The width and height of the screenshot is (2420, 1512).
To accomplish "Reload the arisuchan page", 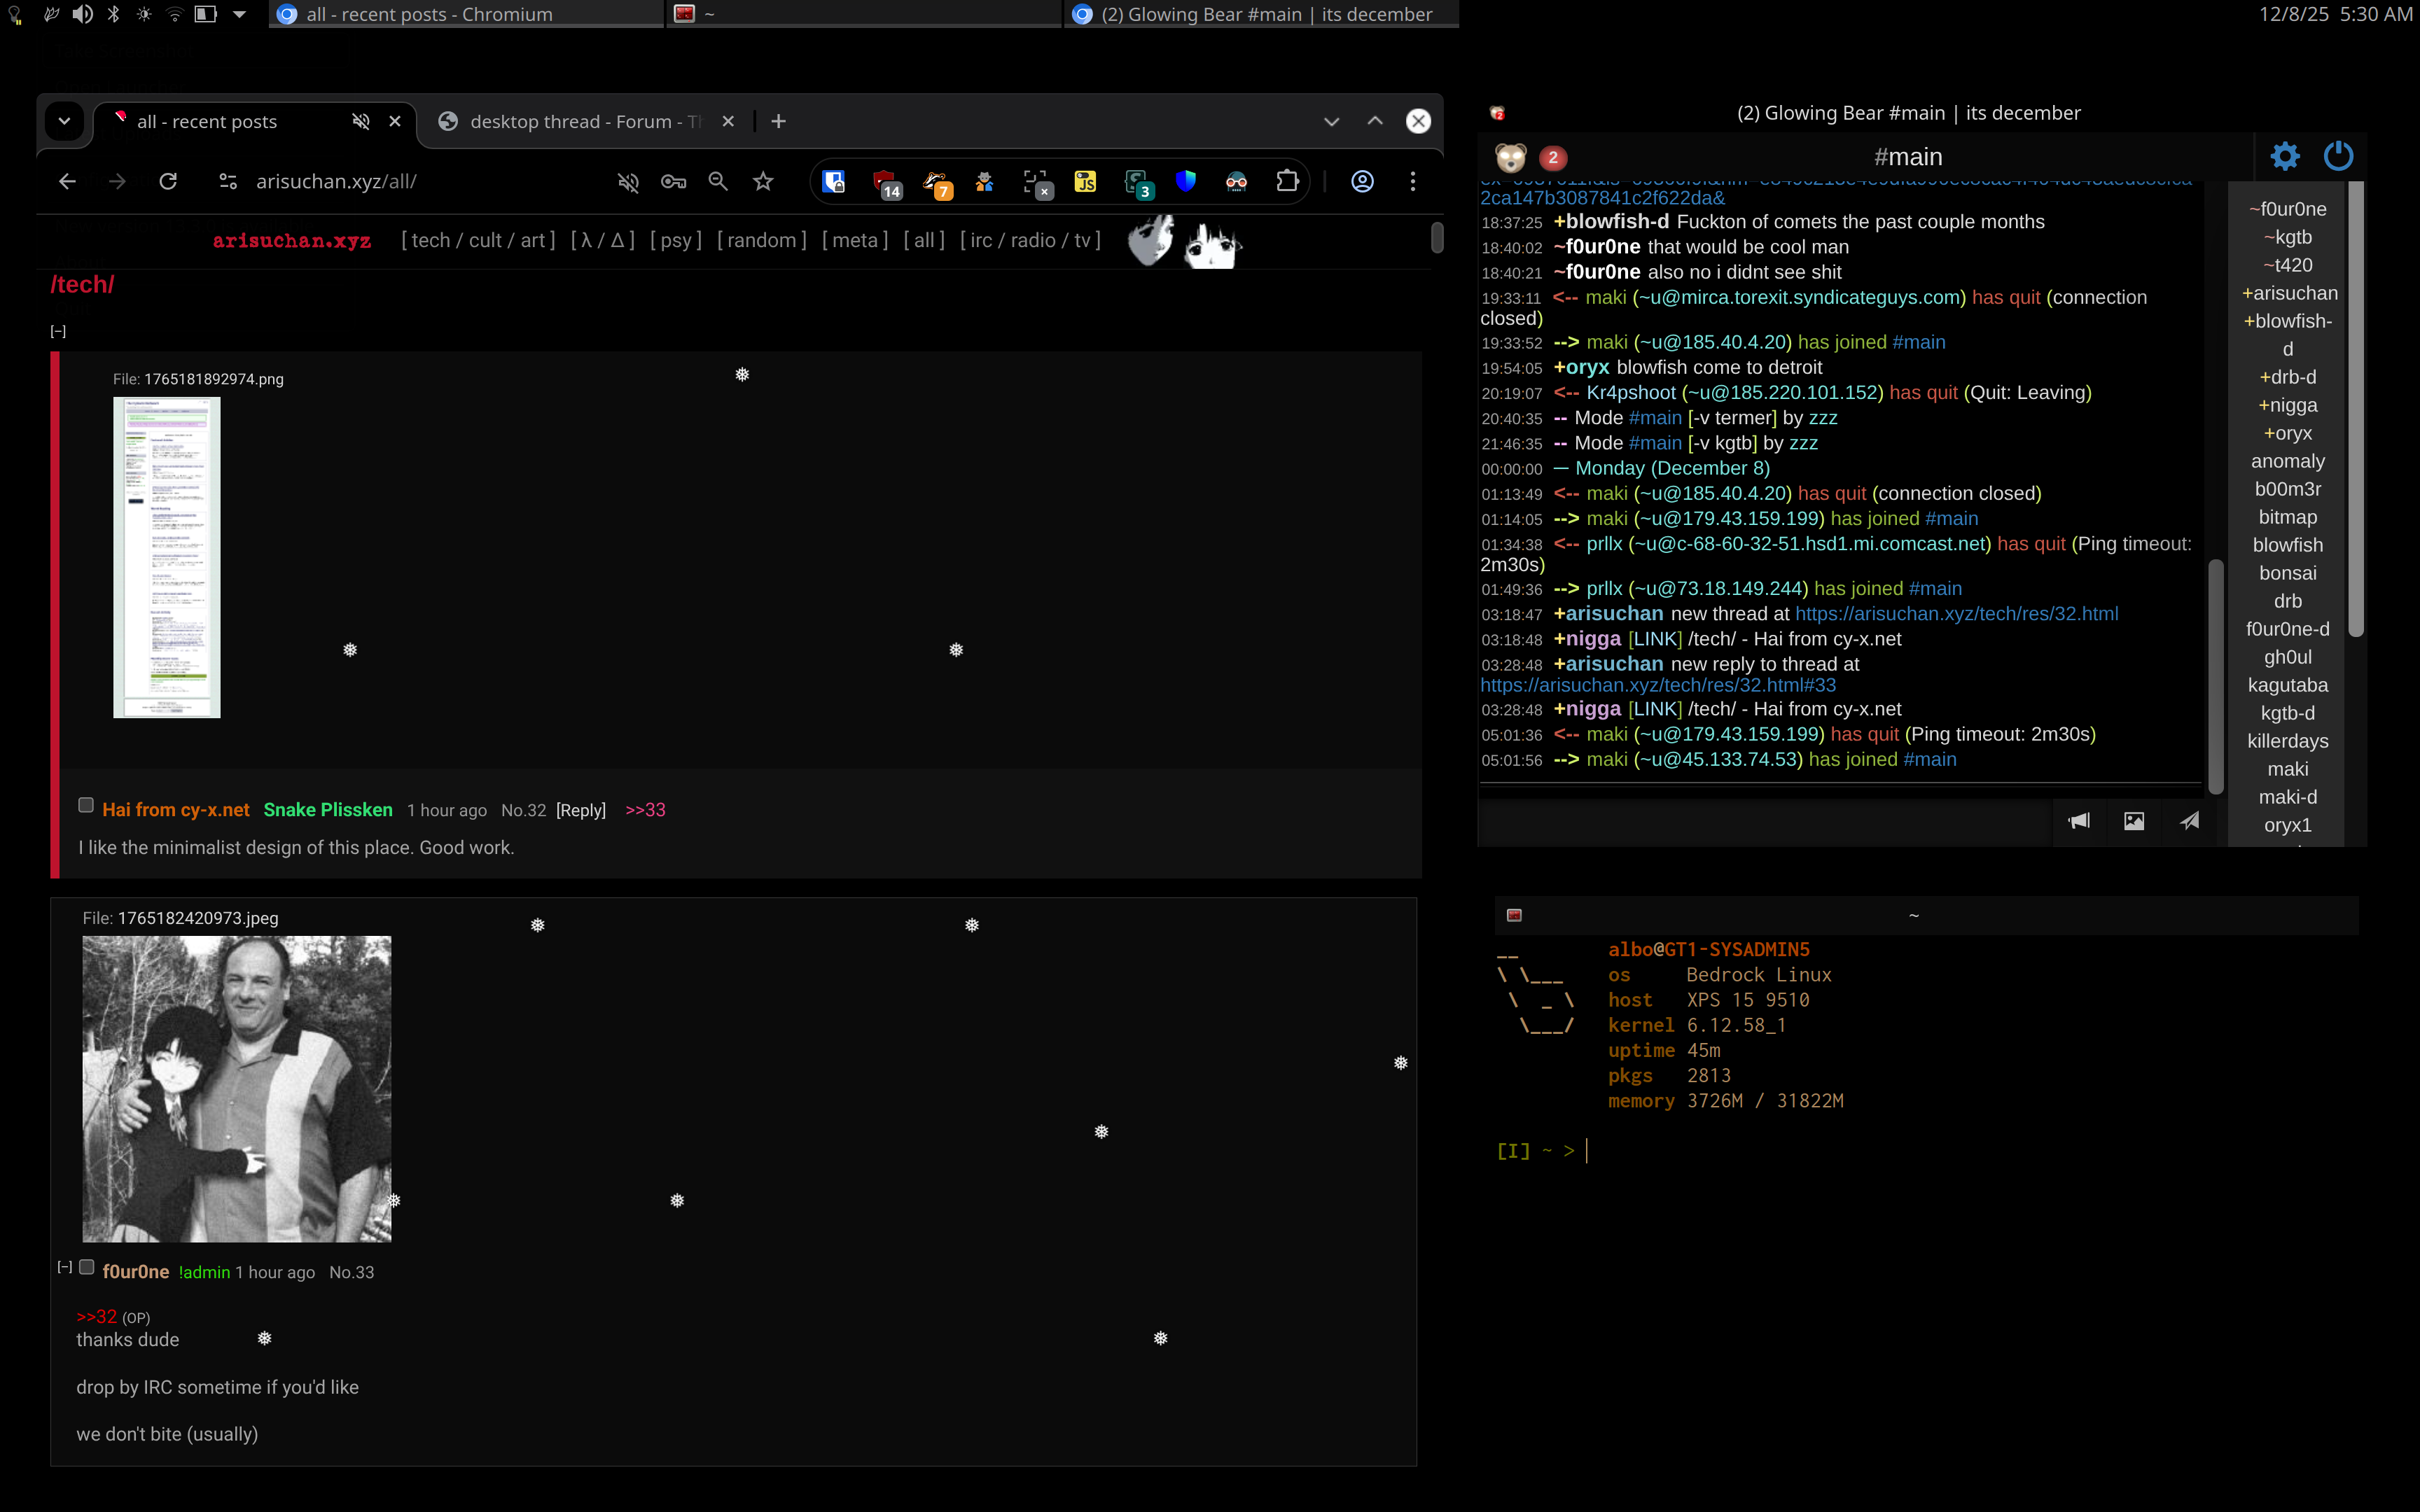I will pyautogui.click(x=168, y=181).
